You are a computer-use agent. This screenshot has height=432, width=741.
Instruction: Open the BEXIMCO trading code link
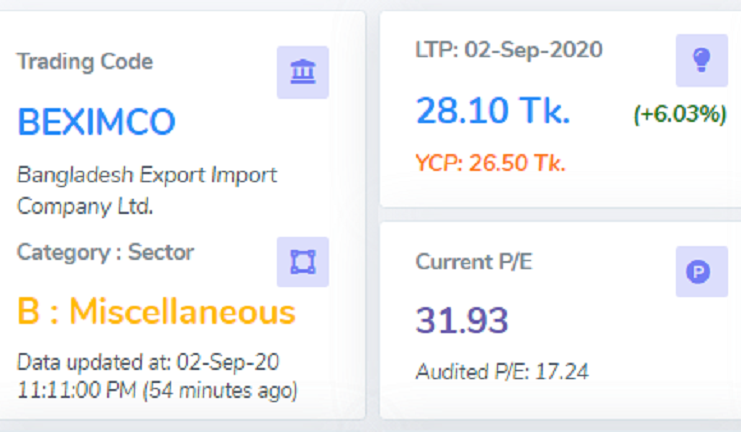pyautogui.click(x=96, y=123)
